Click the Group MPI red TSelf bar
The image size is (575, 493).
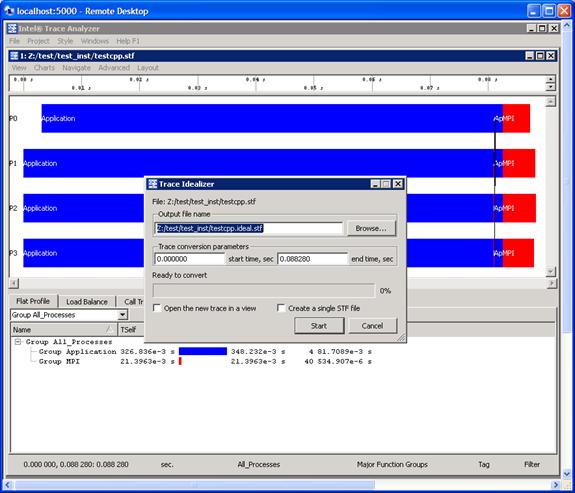(180, 361)
